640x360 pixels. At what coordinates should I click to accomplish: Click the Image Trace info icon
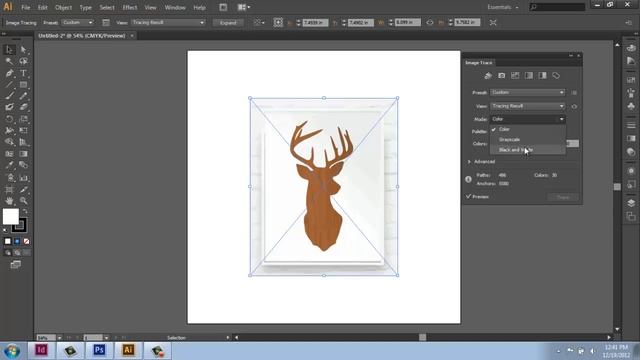(468, 179)
